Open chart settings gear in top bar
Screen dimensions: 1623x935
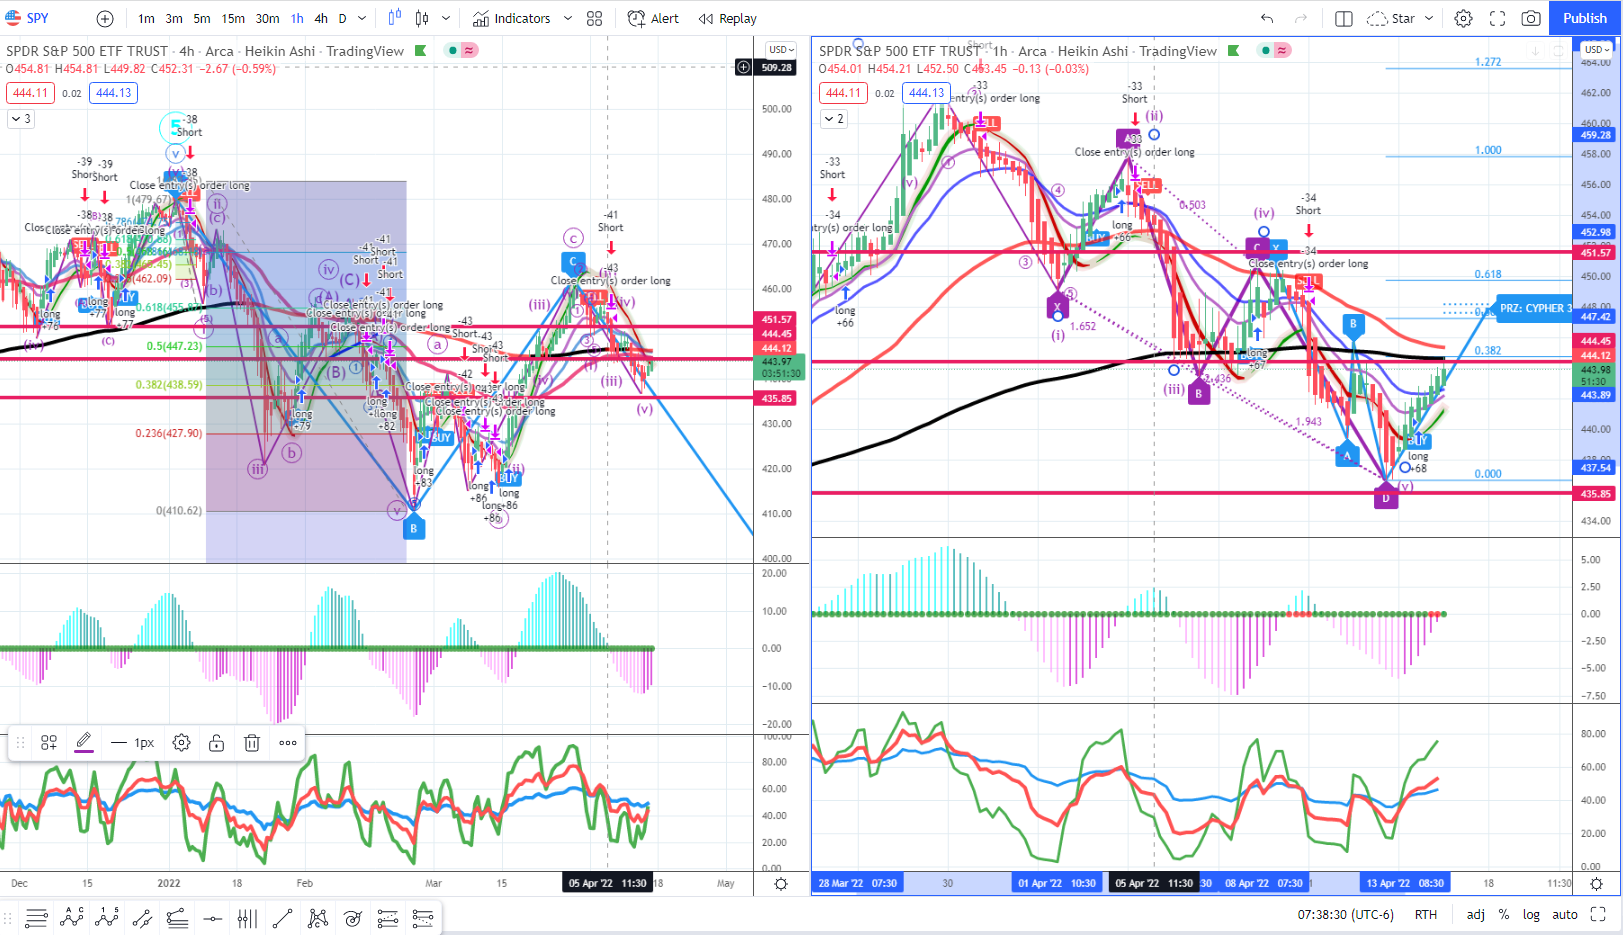[1463, 18]
